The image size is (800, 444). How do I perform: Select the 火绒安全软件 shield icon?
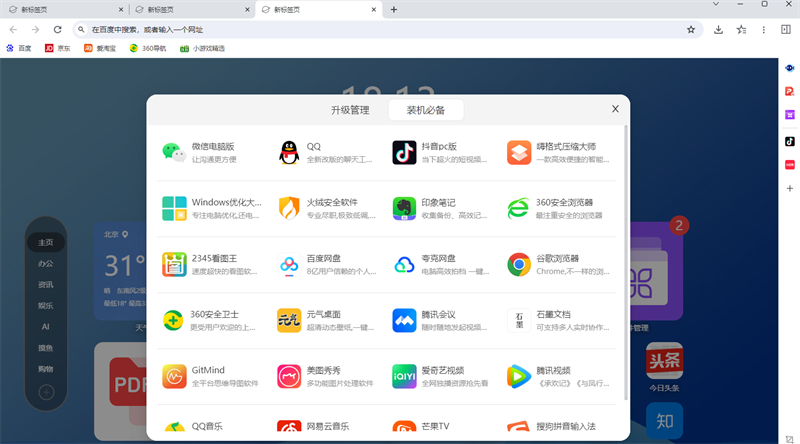(289, 208)
